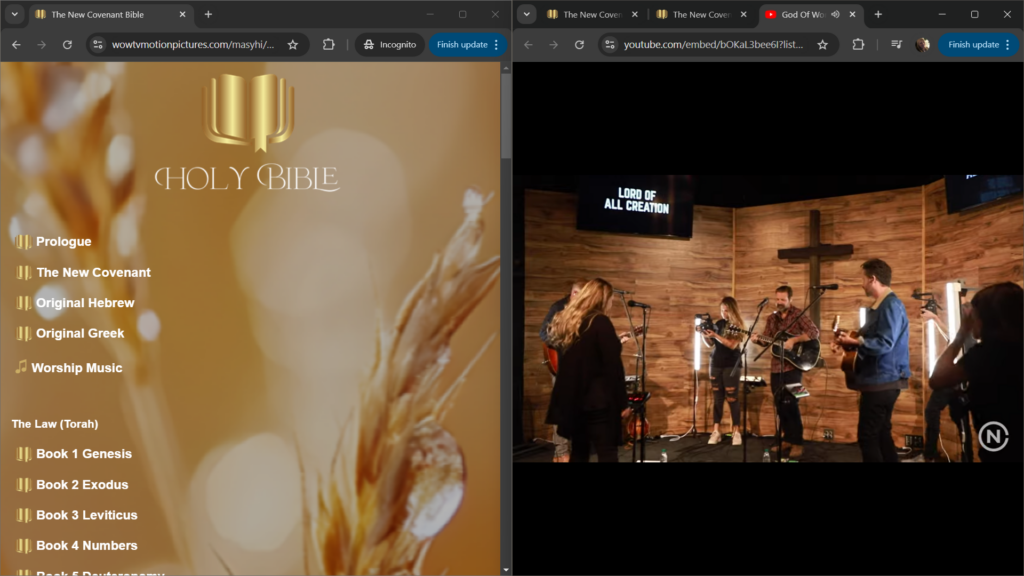Viewport: 1024px width, 576px height.
Task: Expand tab search chevron in the YouTube window
Action: (x=527, y=15)
